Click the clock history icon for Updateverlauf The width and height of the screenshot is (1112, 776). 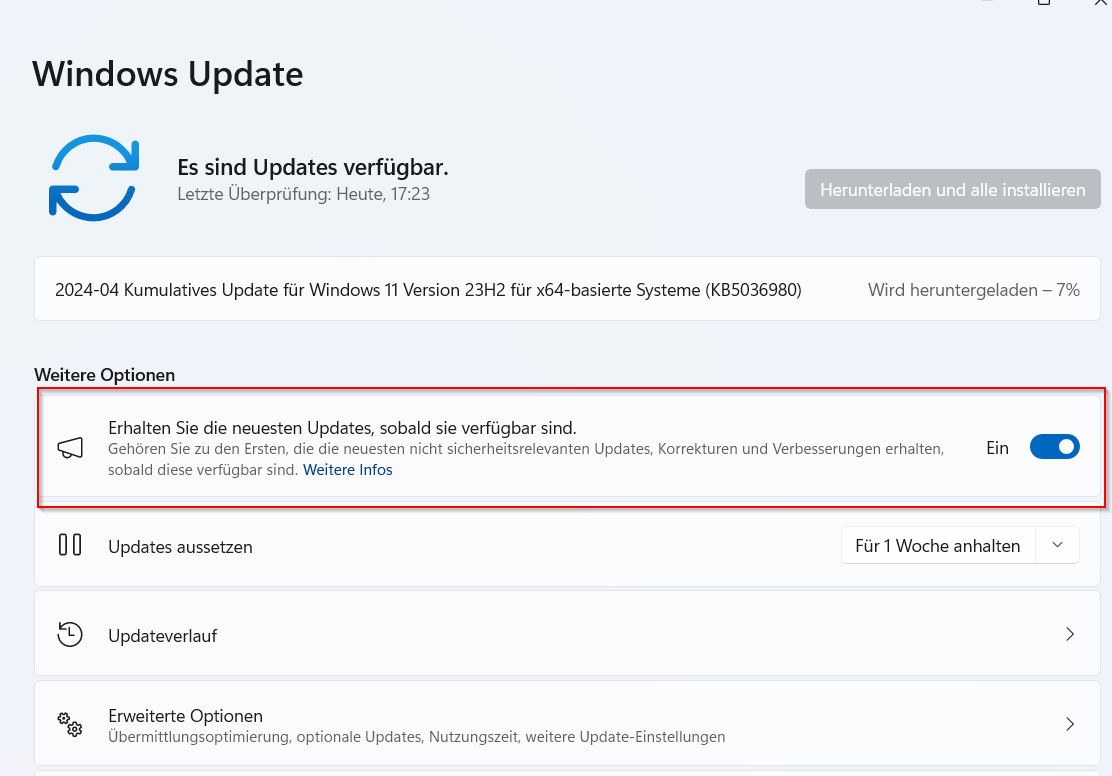tap(70, 634)
